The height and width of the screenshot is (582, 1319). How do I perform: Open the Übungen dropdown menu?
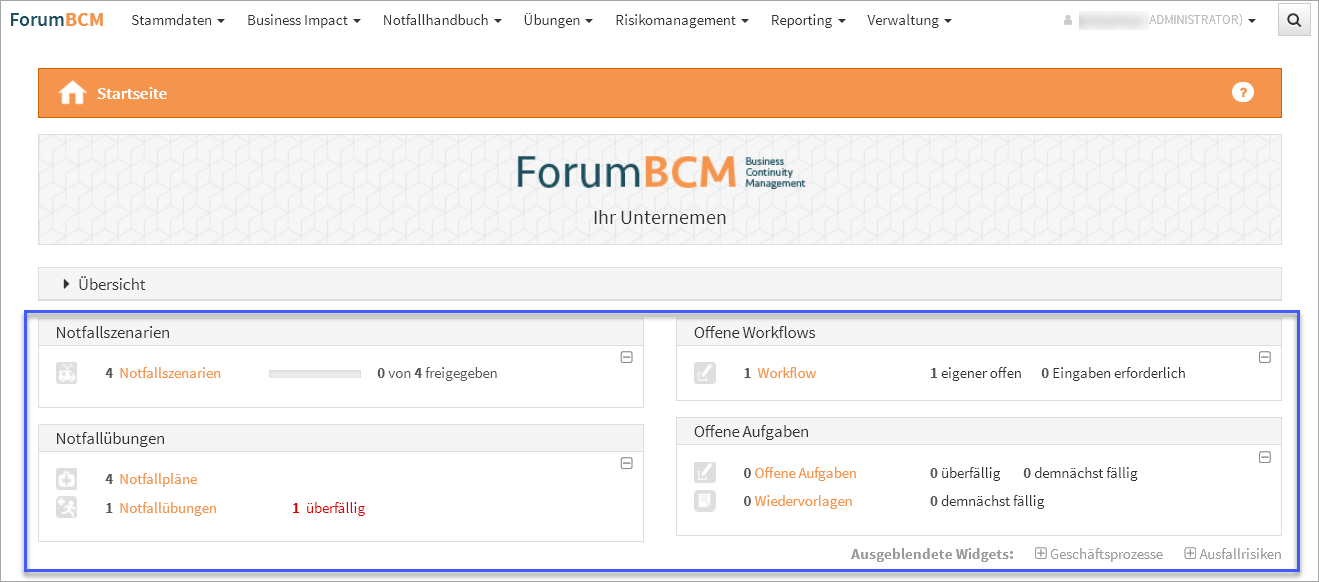click(558, 20)
